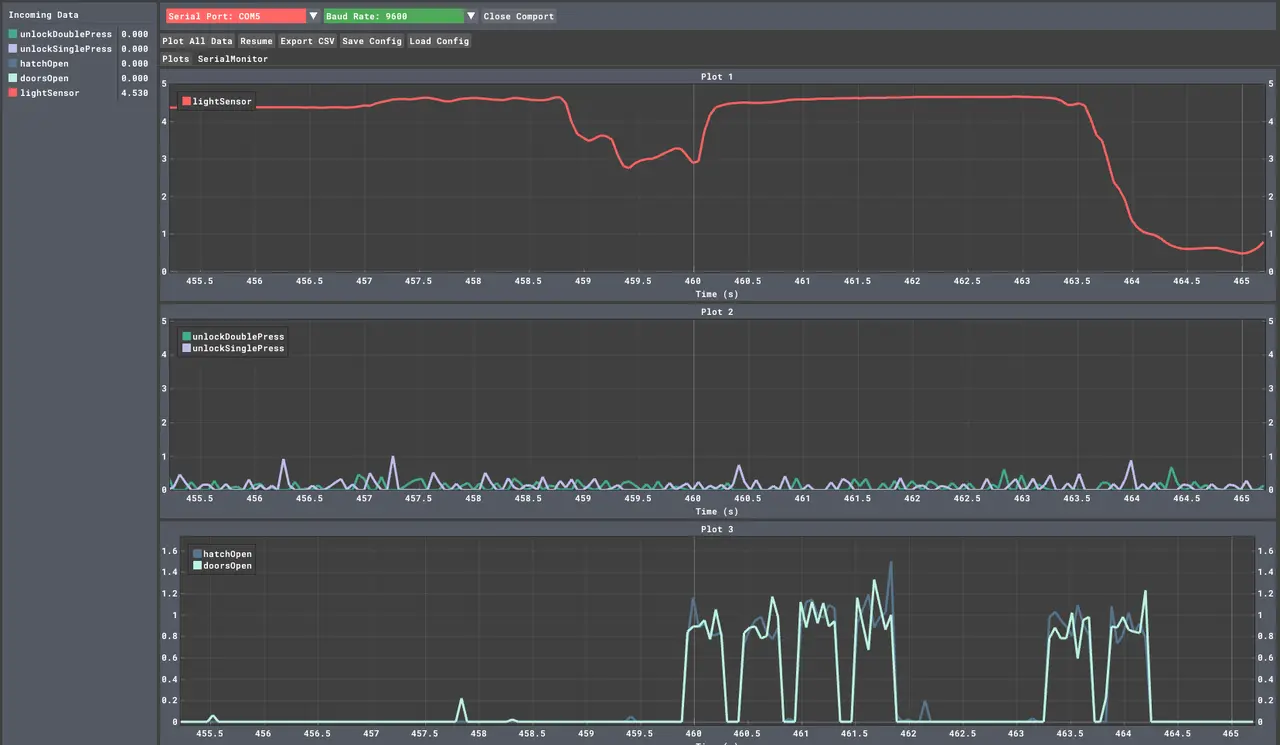Click Time (s) axis label of Plot 2

click(x=716, y=511)
